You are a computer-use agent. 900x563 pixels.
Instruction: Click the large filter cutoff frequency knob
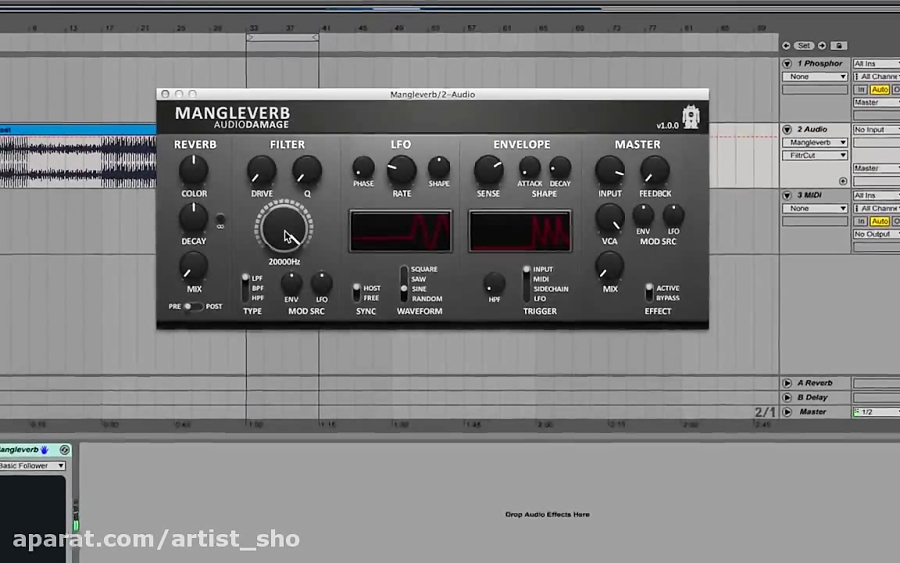(x=284, y=228)
